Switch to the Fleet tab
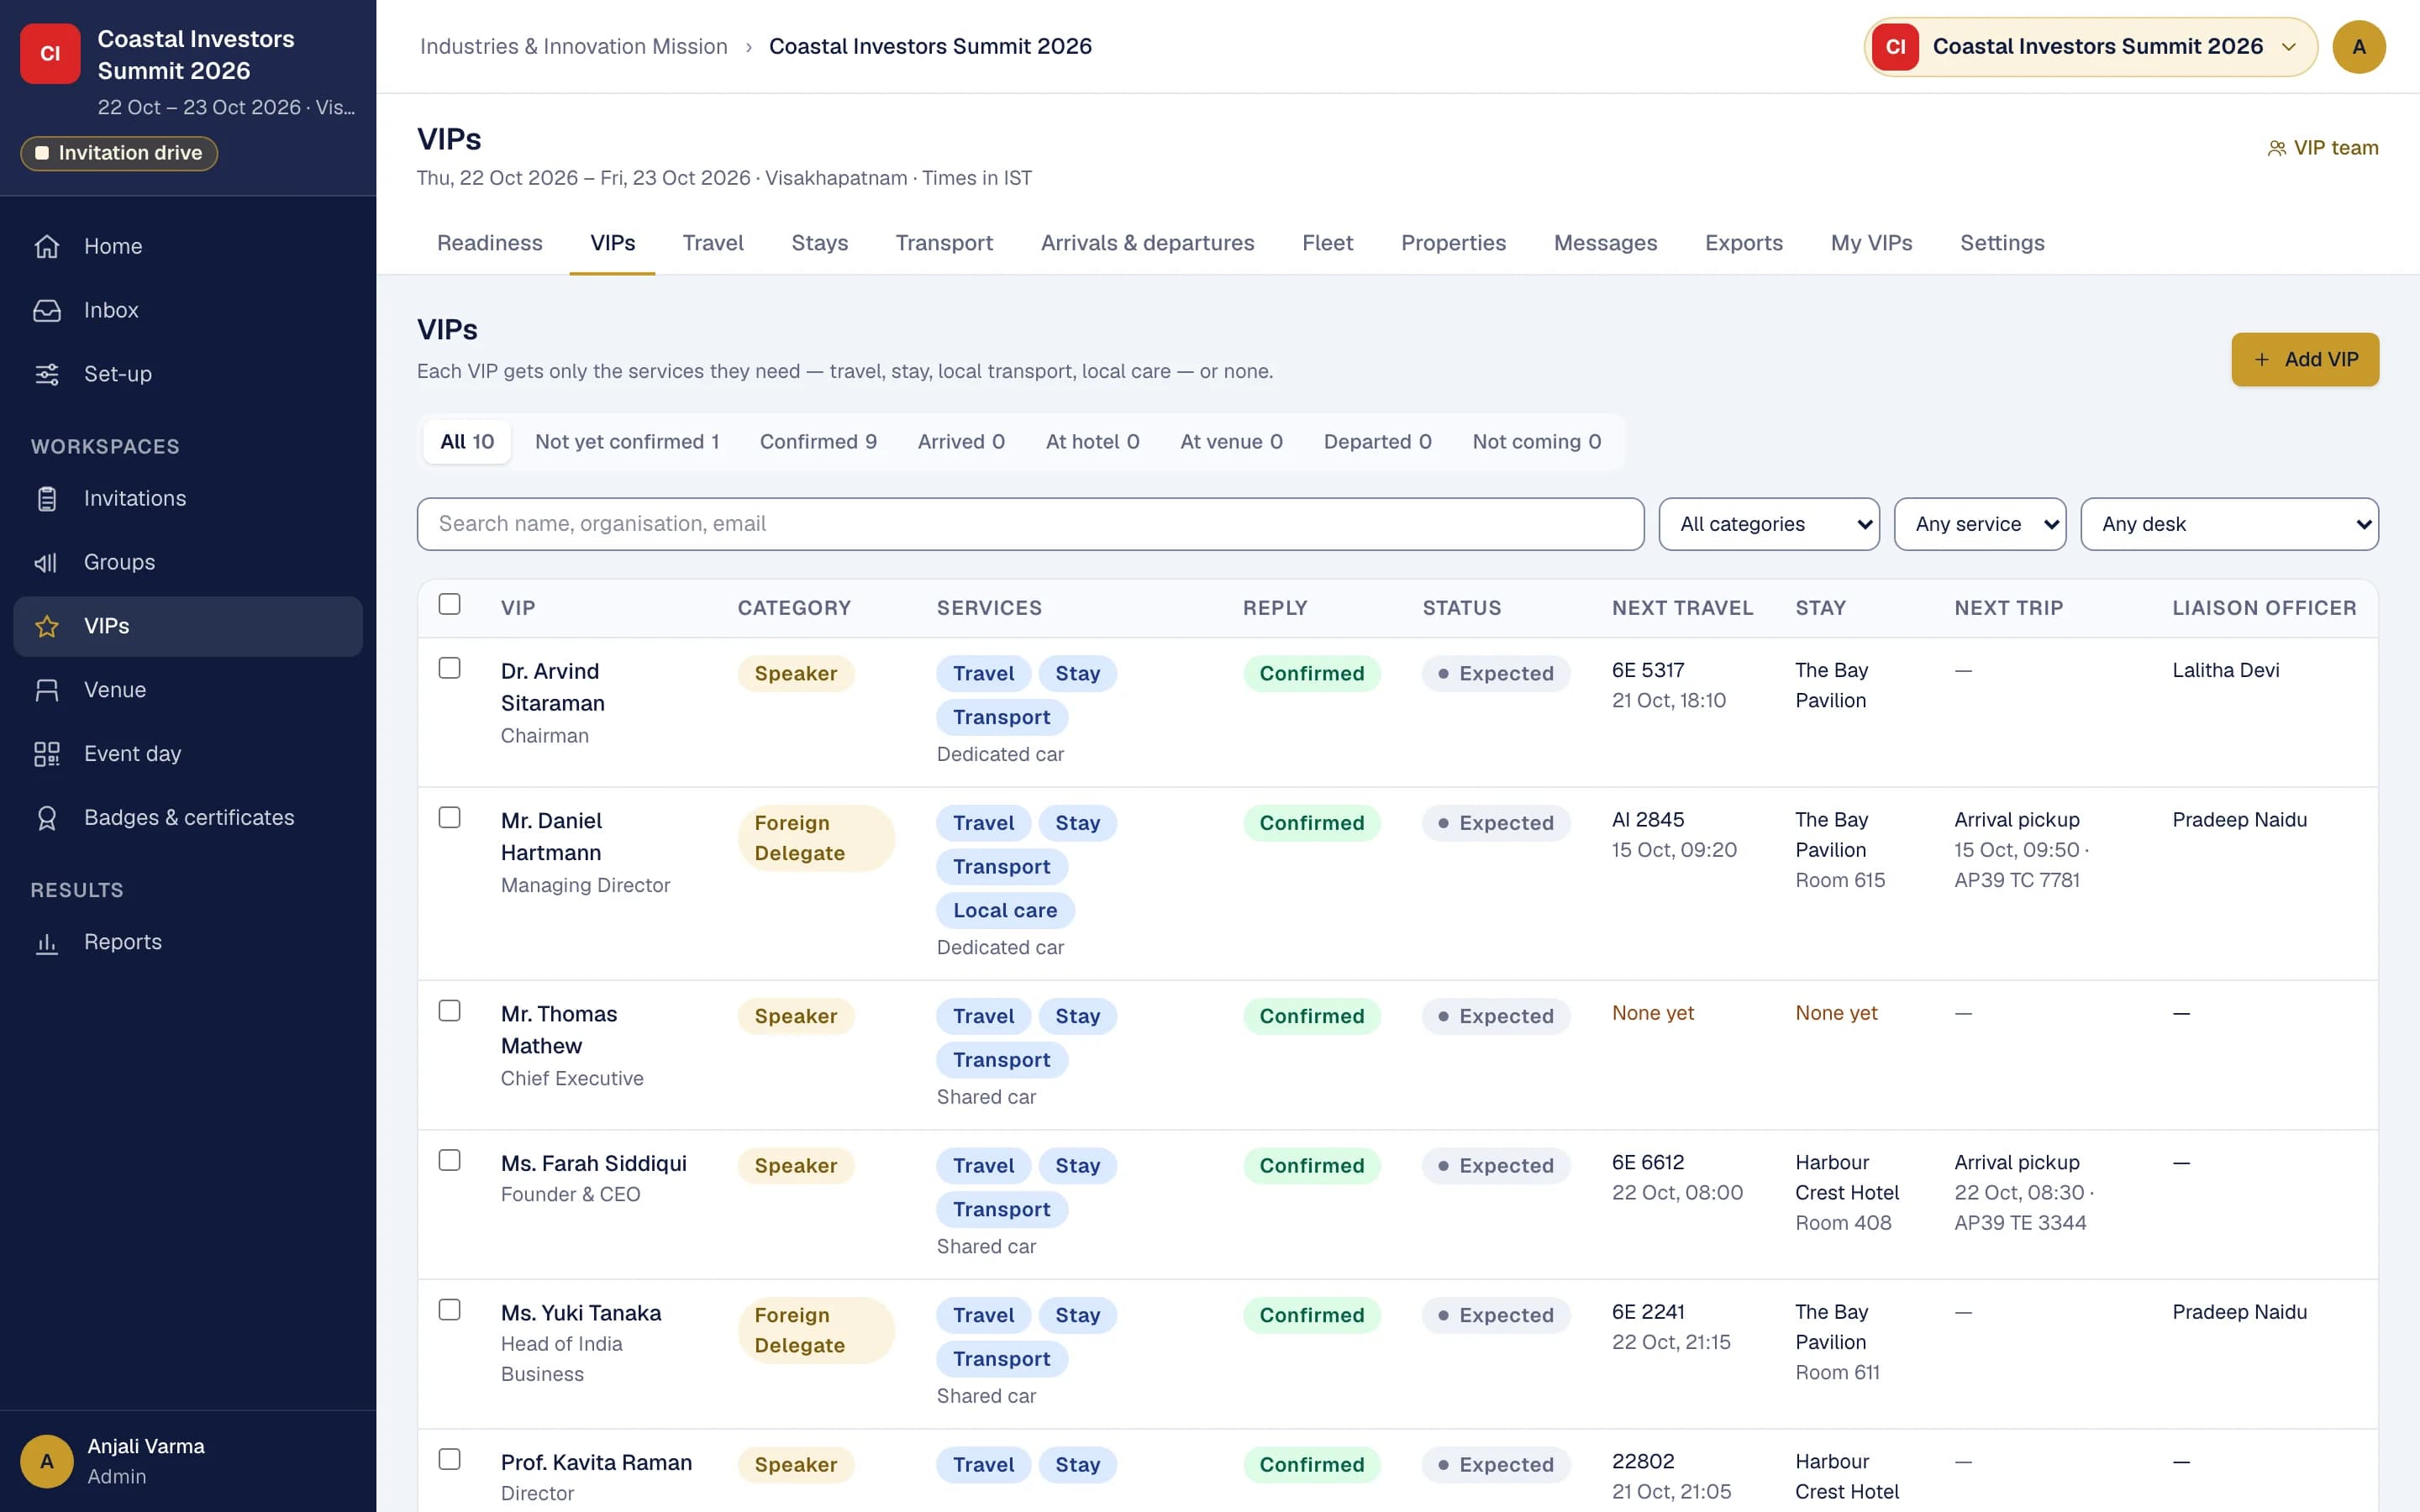 tap(1327, 243)
